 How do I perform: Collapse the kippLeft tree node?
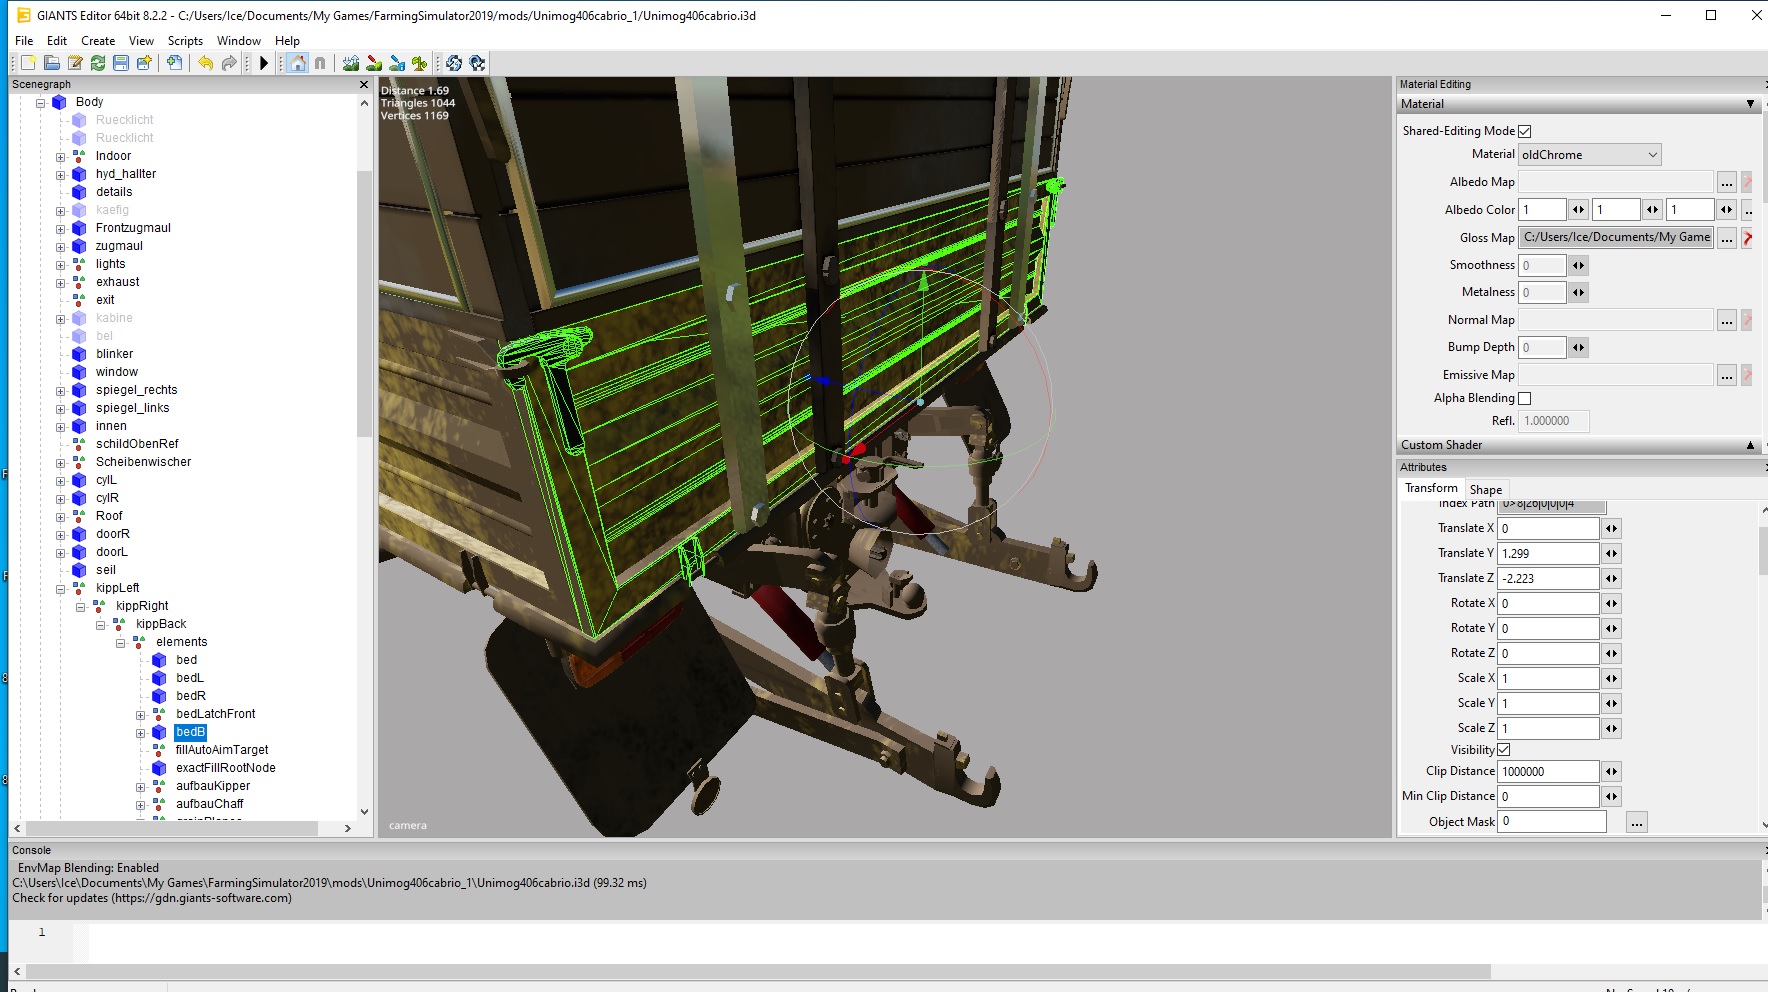(x=61, y=588)
